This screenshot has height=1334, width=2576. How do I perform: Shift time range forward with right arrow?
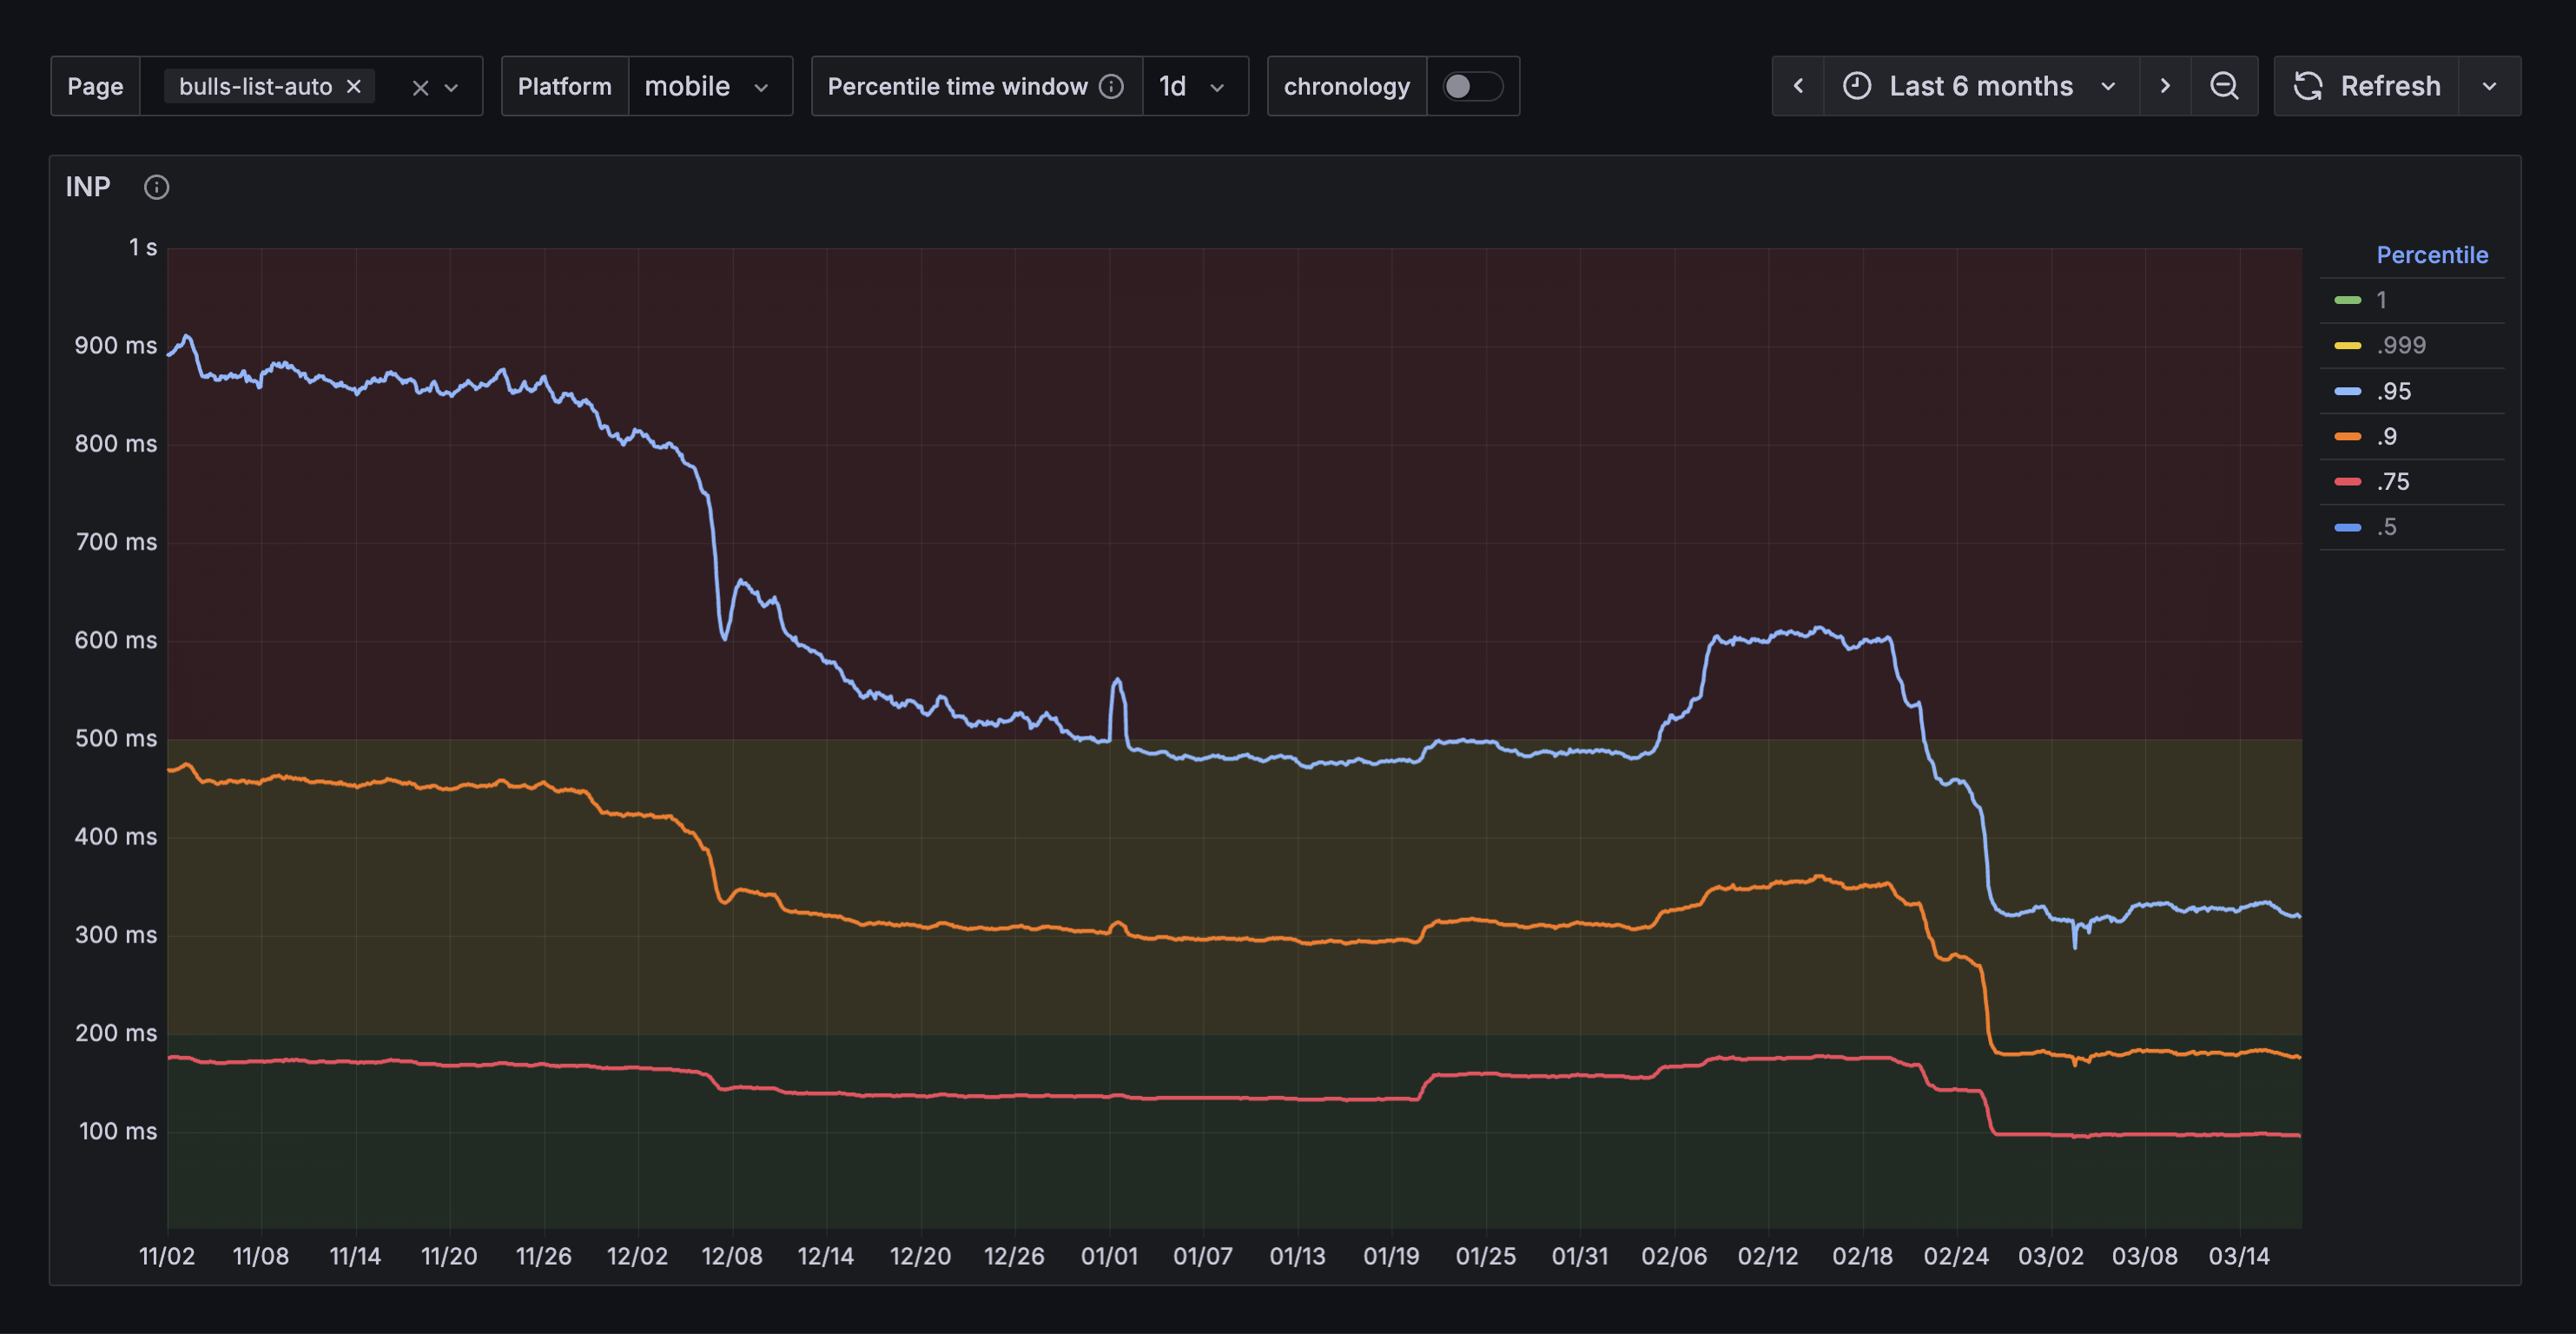pyautogui.click(x=2164, y=86)
